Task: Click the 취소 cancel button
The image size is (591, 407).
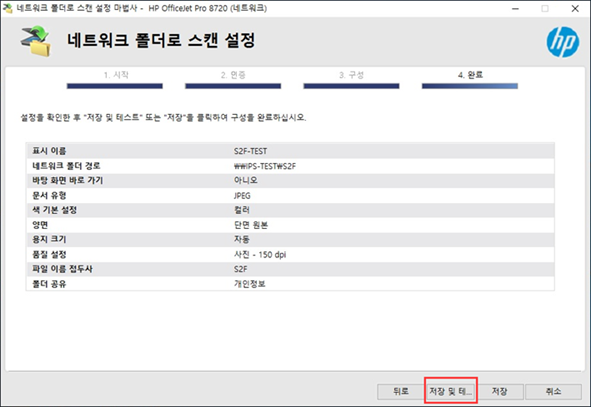Action: (x=553, y=391)
